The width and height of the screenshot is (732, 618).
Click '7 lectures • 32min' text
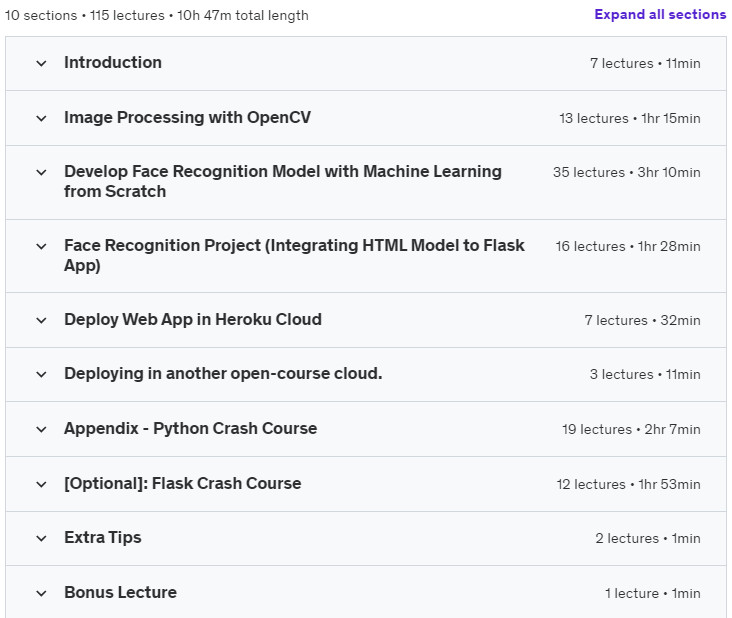(x=642, y=321)
